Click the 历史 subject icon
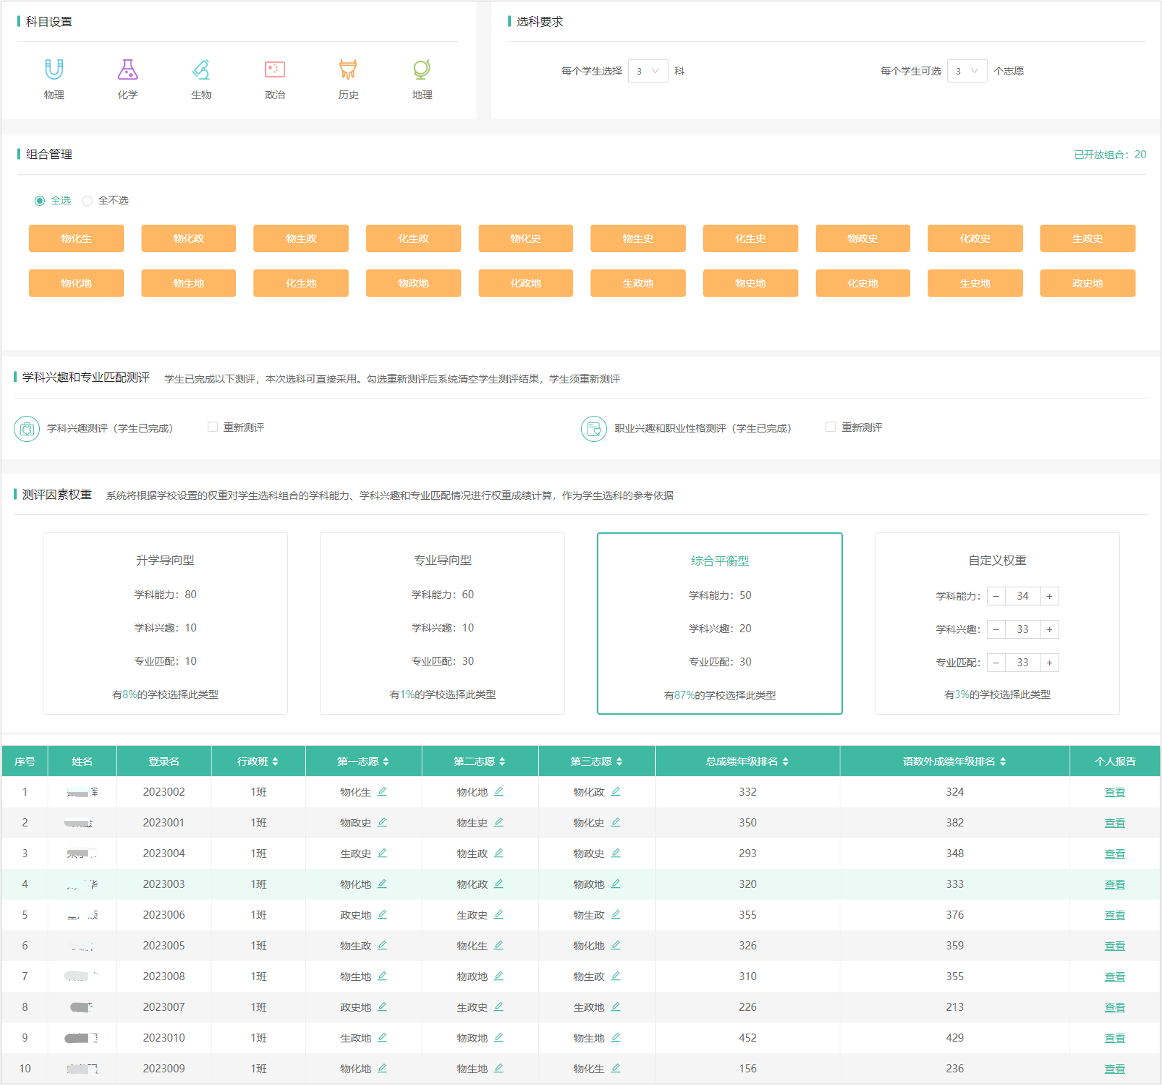1162x1085 pixels. pyautogui.click(x=348, y=70)
